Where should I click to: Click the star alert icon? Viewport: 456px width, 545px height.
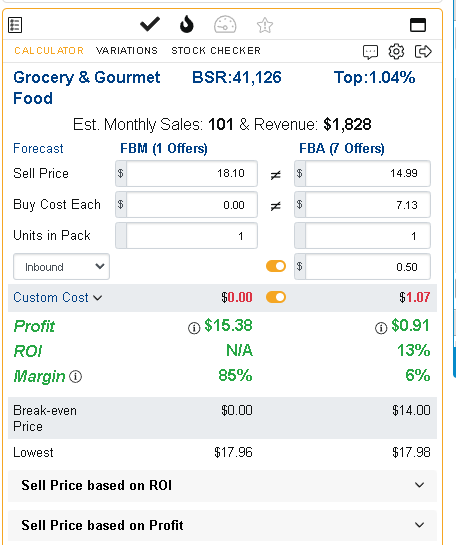[x=265, y=25]
